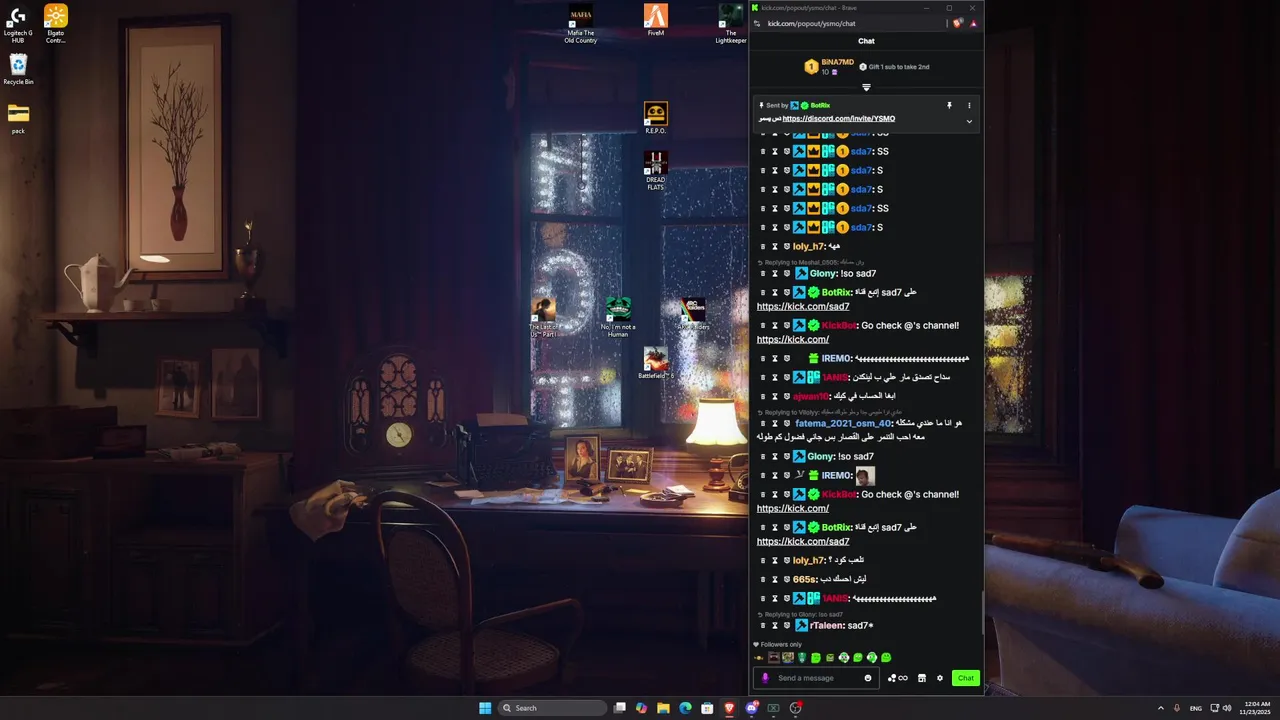Open Discord from the taskbar
Image resolution: width=1280 pixels, height=720 pixels.
[x=751, y=708]
